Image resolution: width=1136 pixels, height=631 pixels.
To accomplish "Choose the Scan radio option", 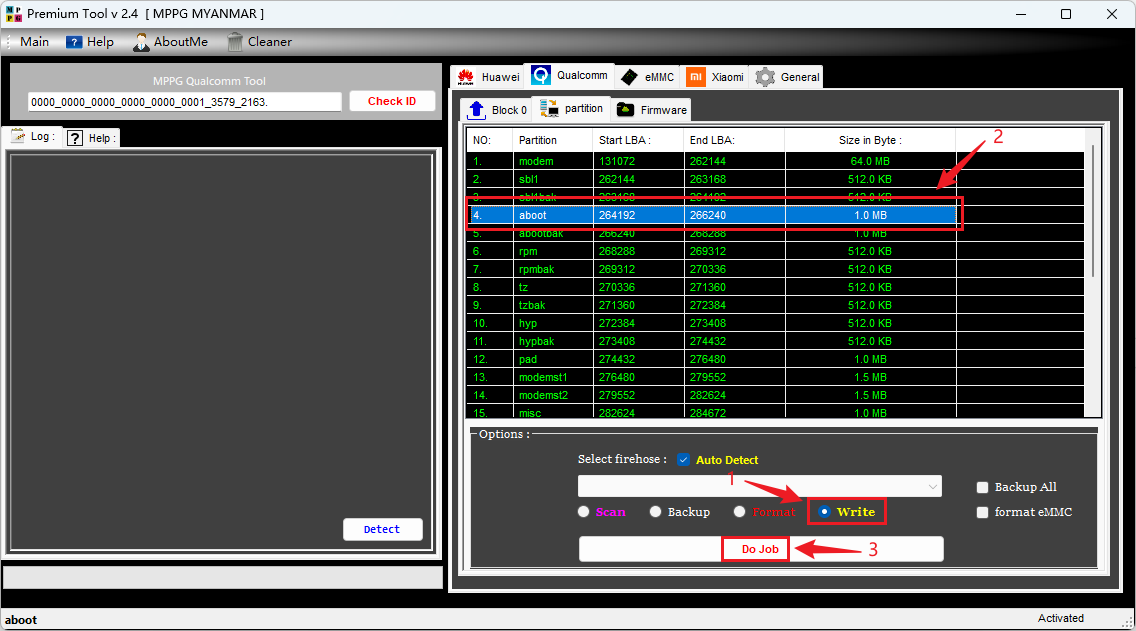I will (584, 512).
